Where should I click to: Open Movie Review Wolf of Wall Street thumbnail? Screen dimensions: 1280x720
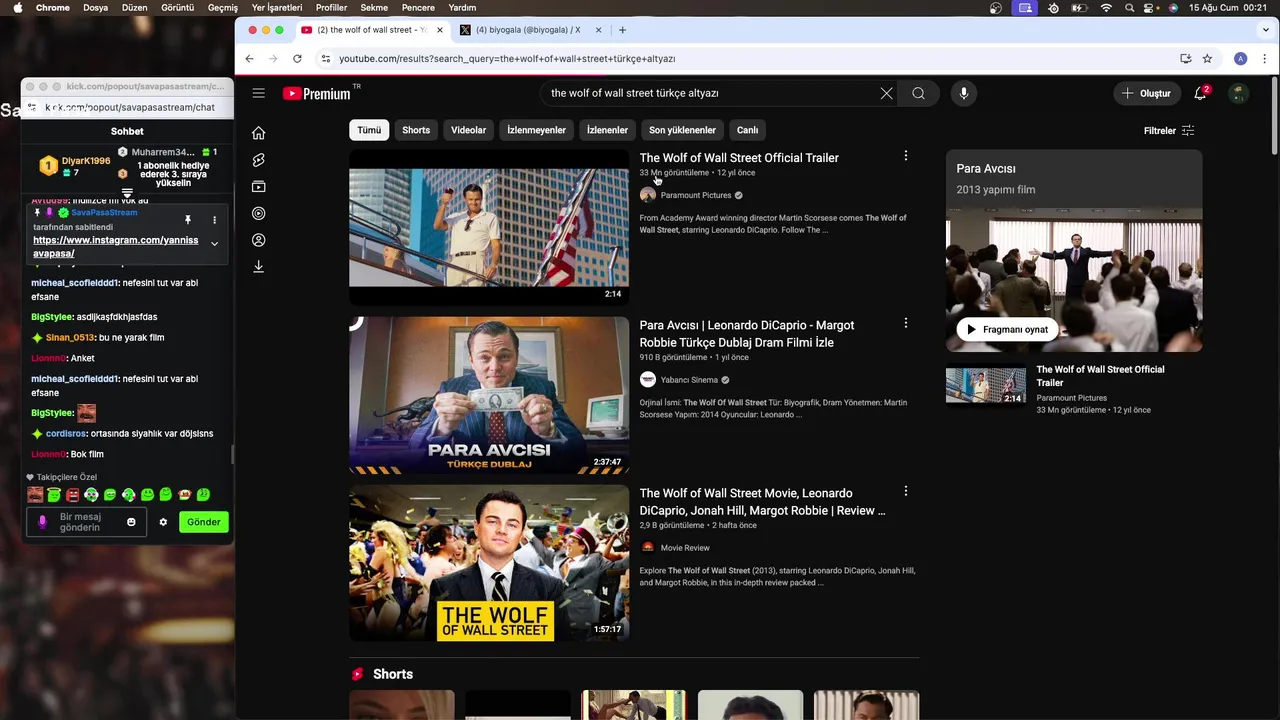(x=489, y=562)
